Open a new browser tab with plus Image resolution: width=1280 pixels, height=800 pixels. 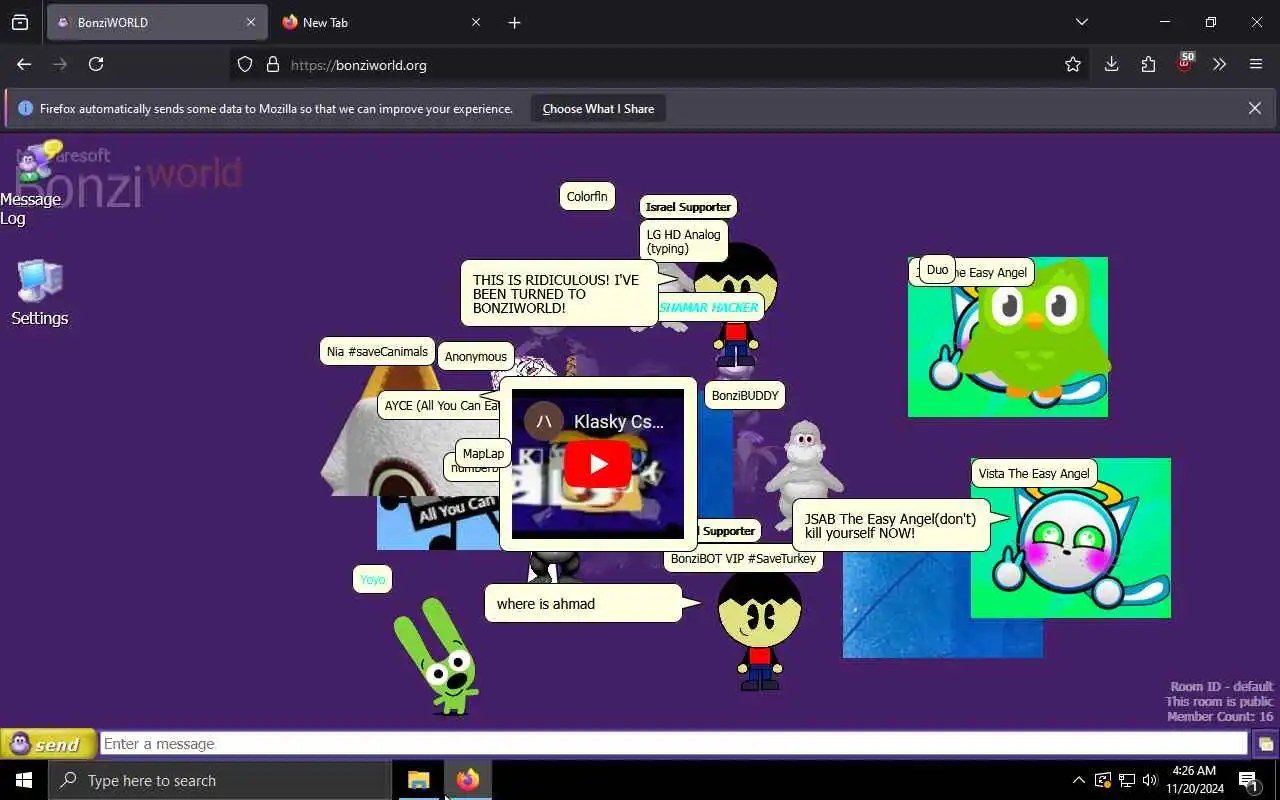tap(514, 22)
